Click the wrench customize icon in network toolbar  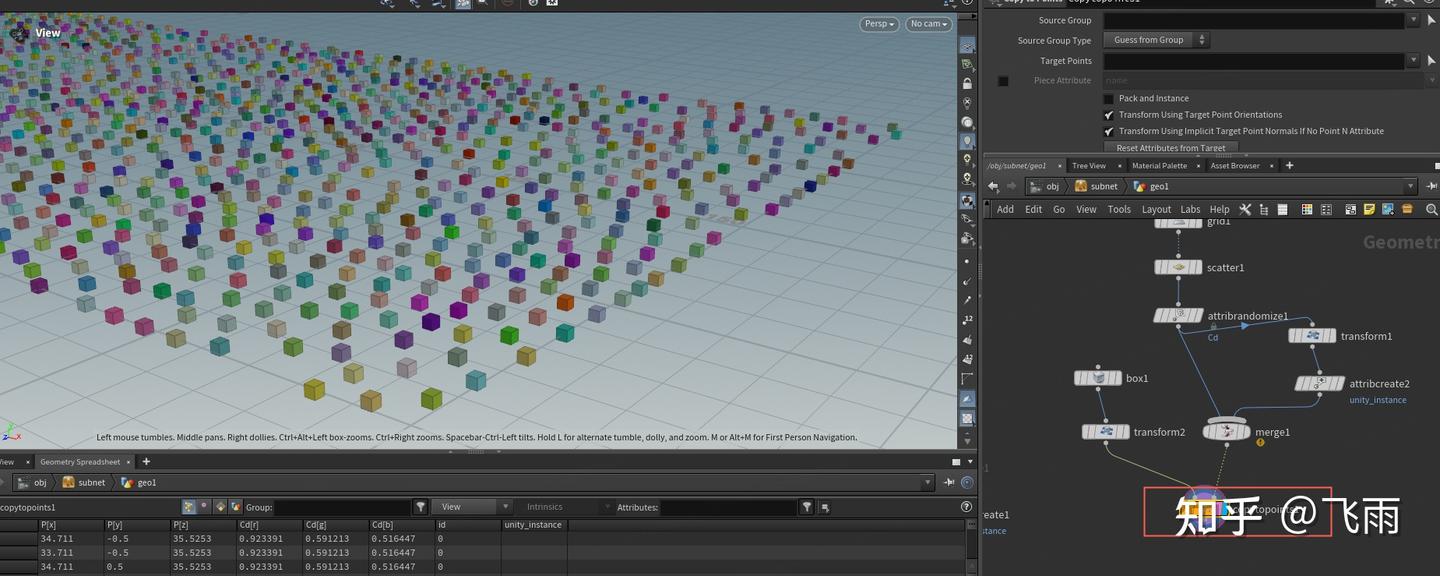pyautogui.click(x=1245, y=209)
